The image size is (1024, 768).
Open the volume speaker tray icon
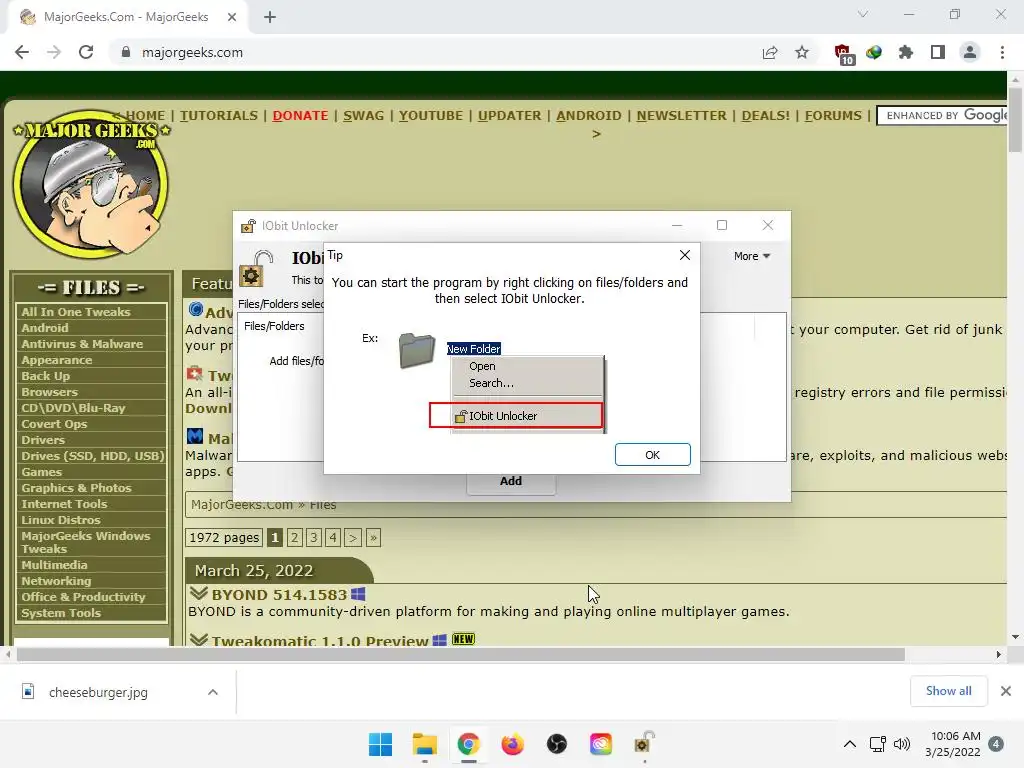(902, 744)
